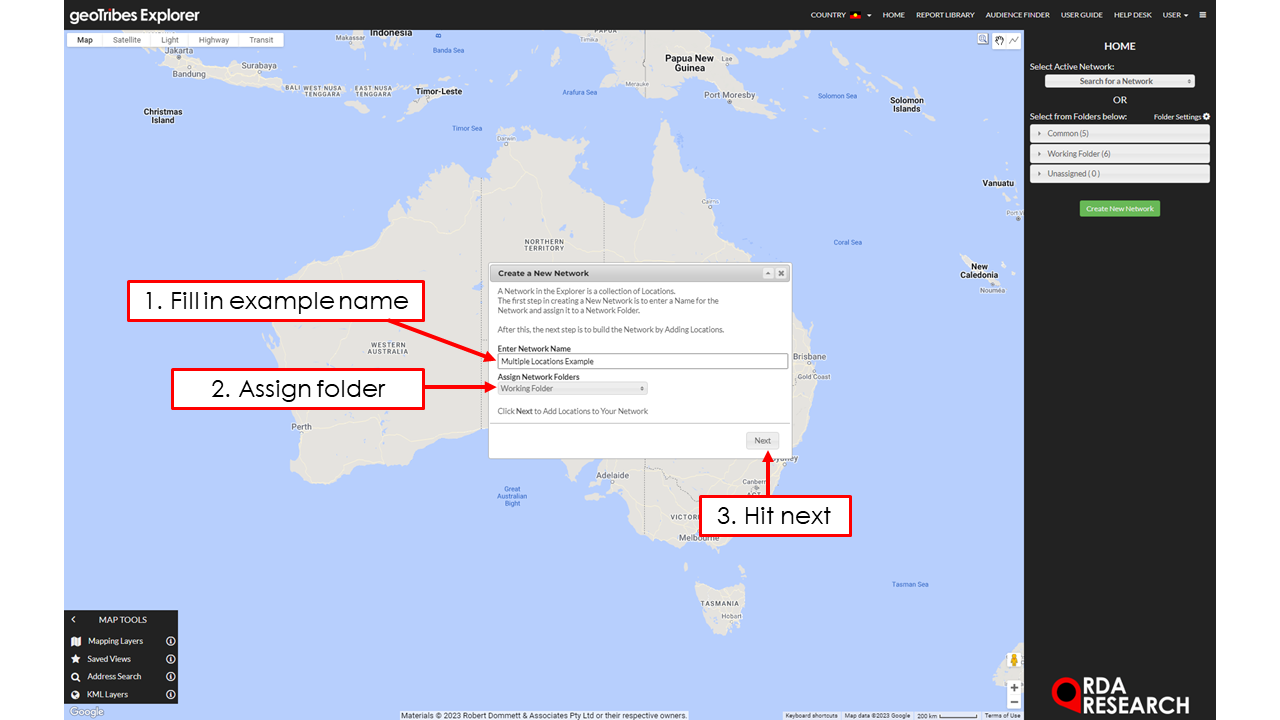1280x720 pixels.
Task: Click the Google logo on map
Action: pyautogui.click(x=86, y=712)
